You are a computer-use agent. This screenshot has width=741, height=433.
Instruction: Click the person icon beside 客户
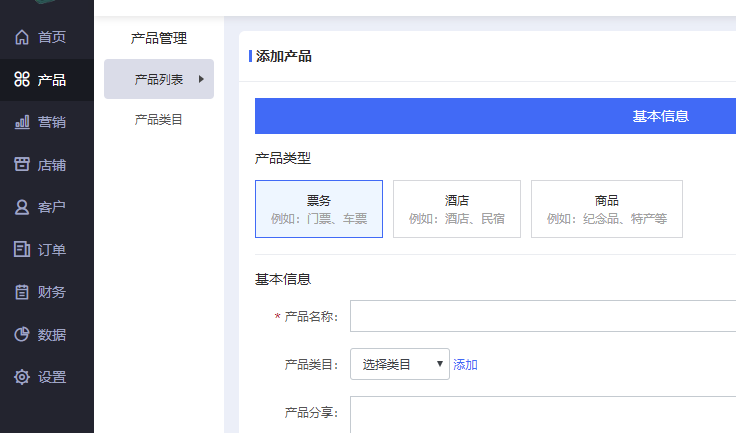pyautogui.click(x=22, y=207)
